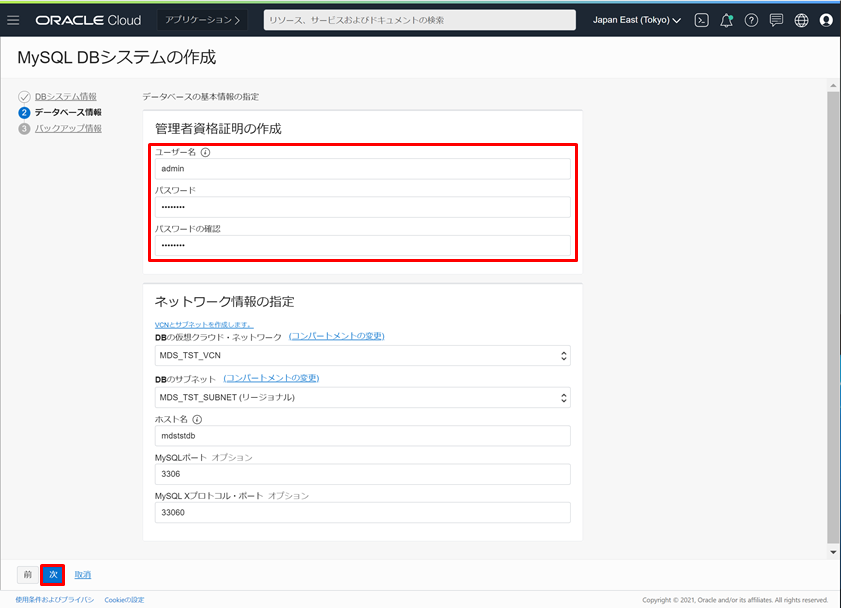The height and width of the screenshot is (608, 841).
Task: Click the 取消 cancel link
Action: (x=83, y=575)
